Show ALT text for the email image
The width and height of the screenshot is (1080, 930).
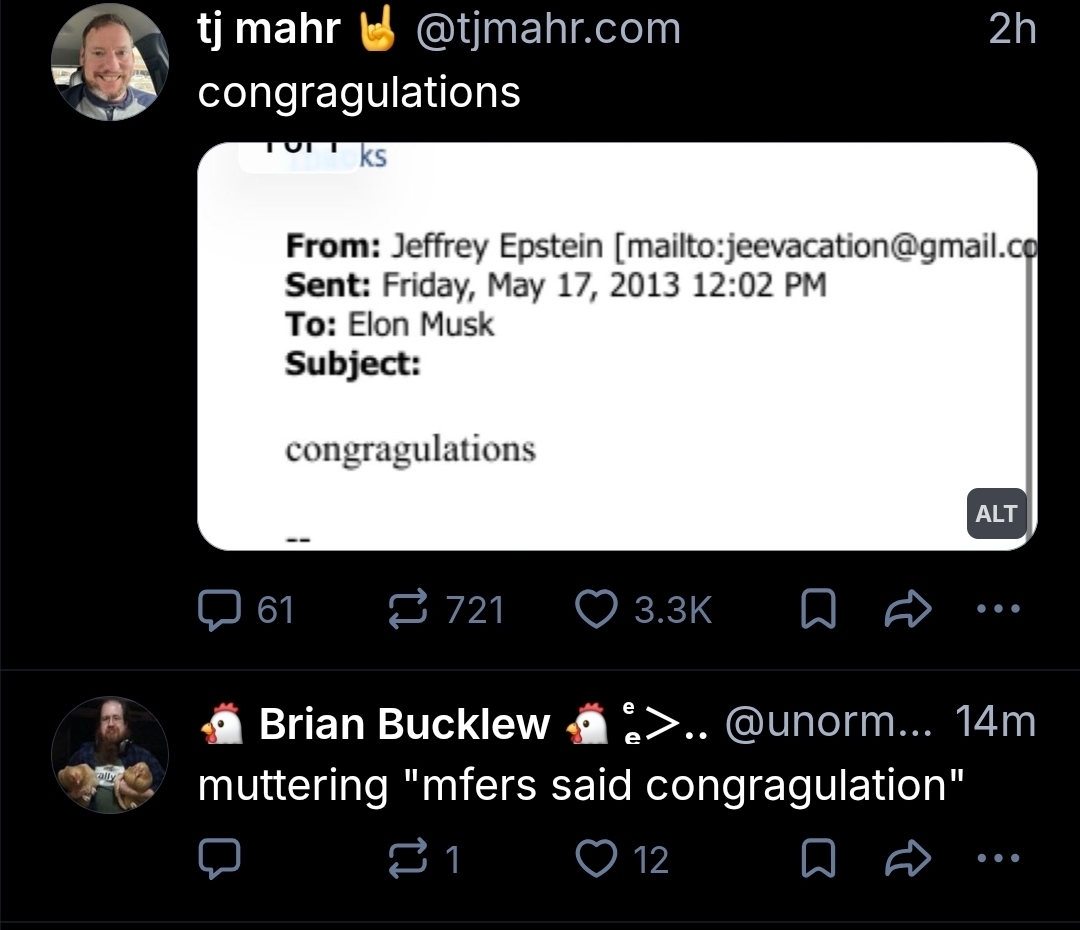[996, 514]
